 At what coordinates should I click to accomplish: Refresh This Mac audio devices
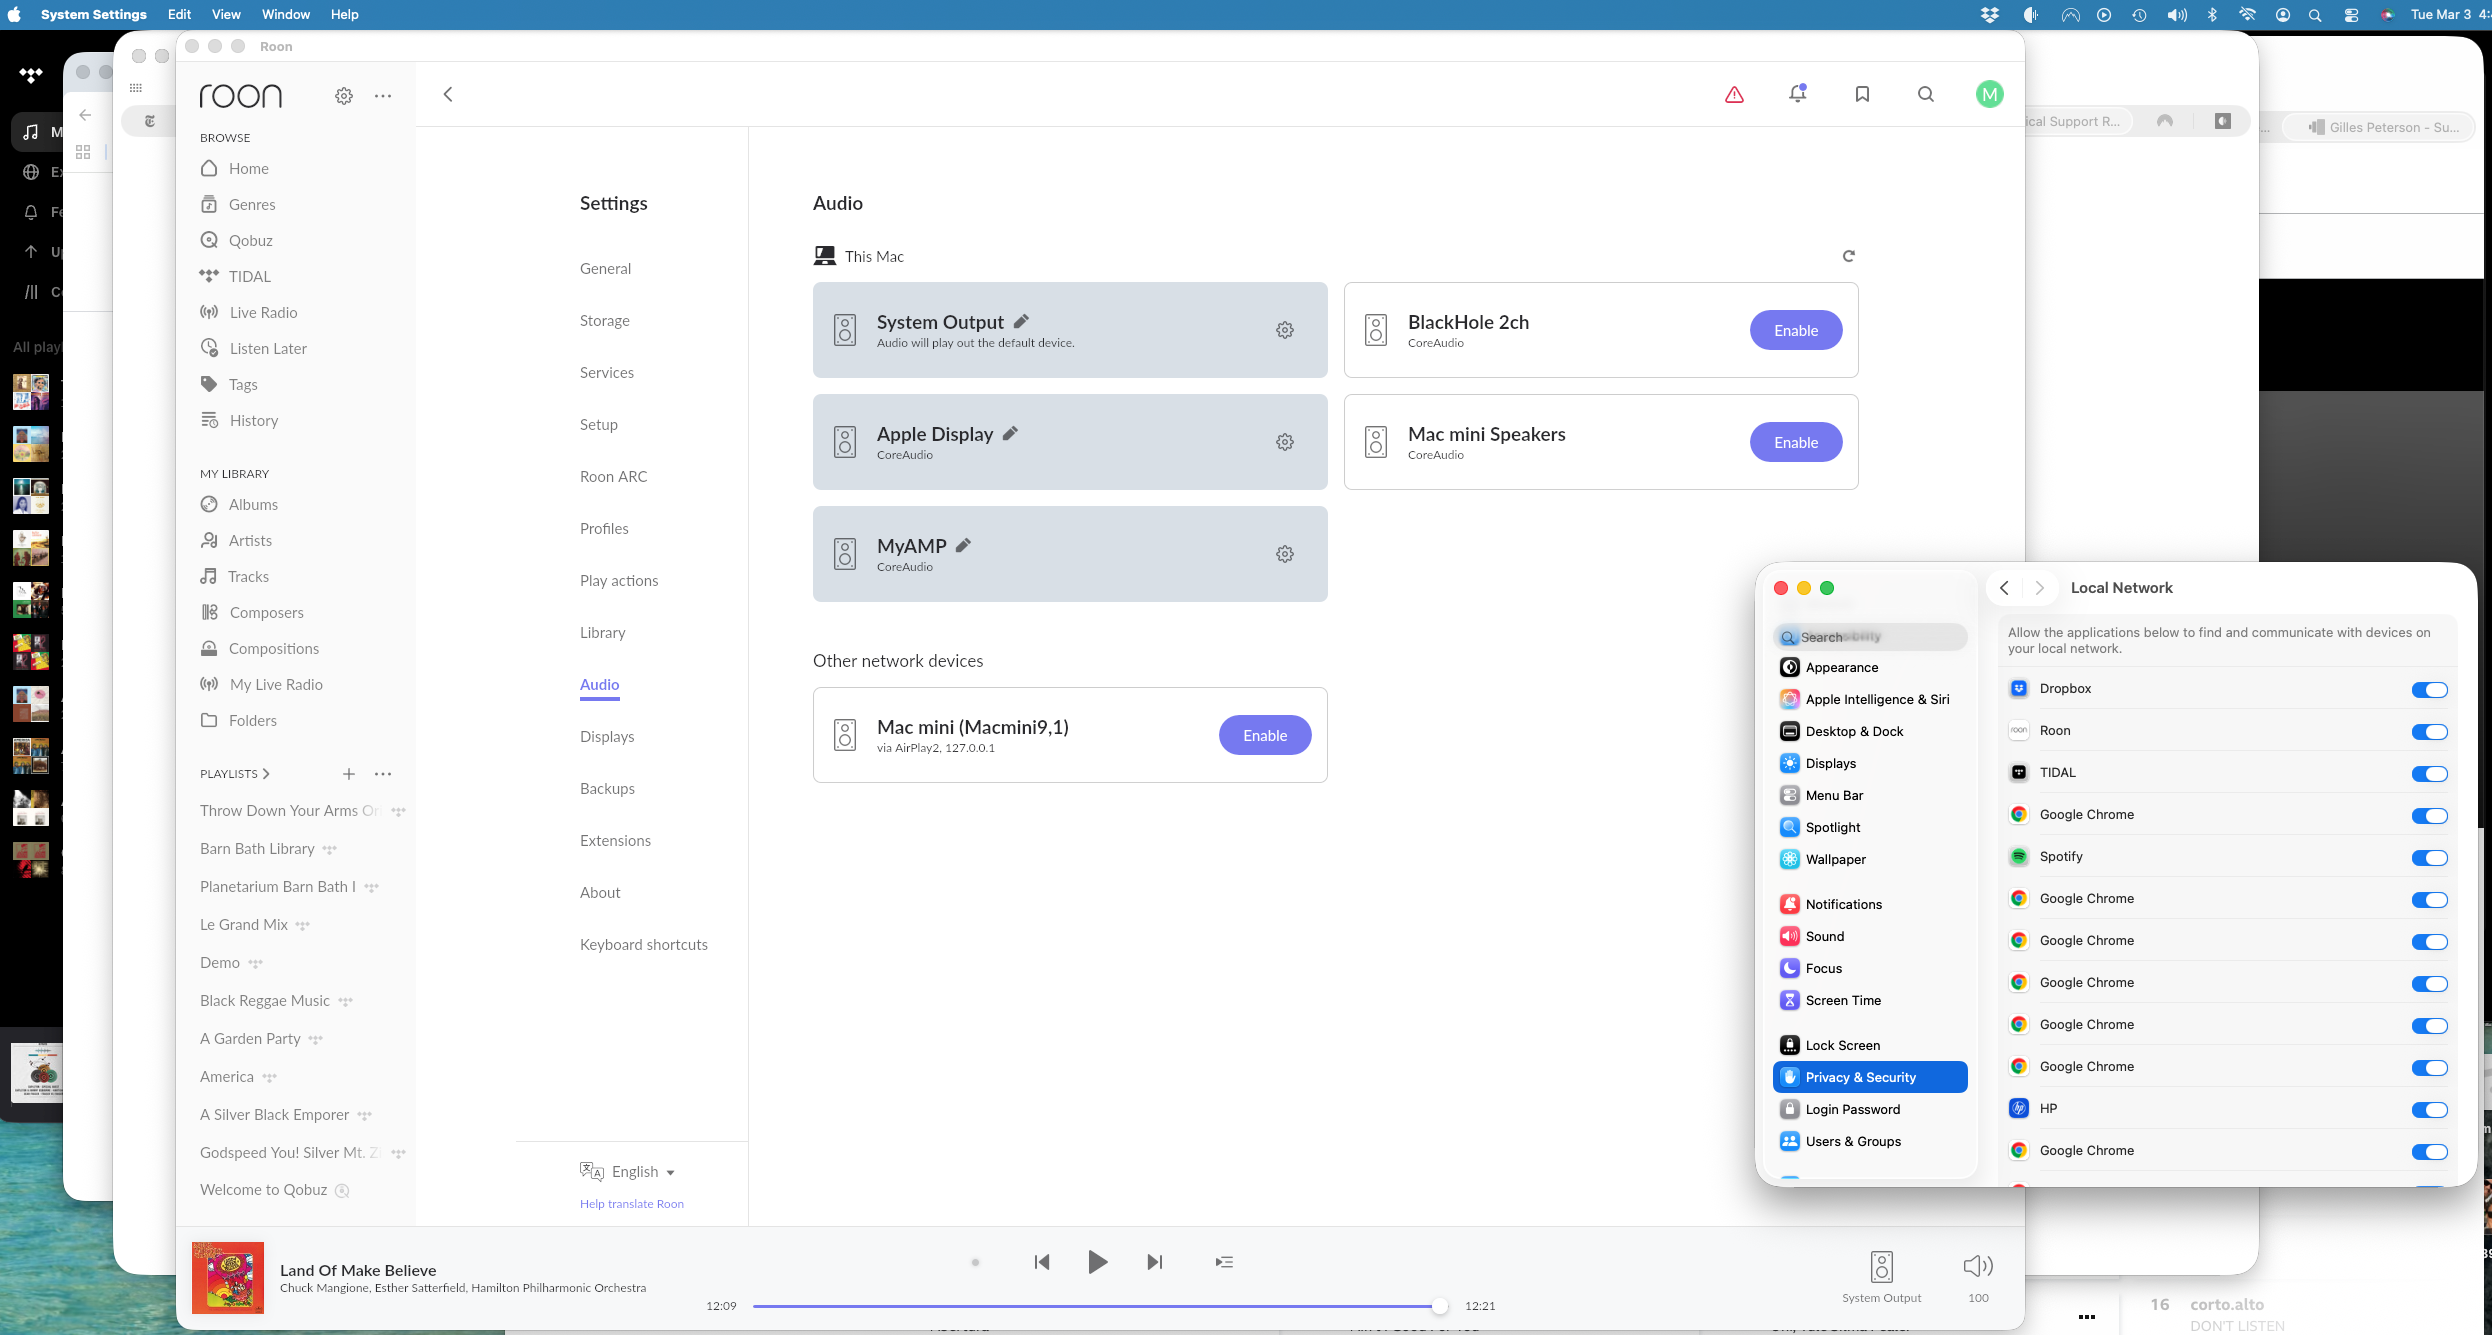point(1848,256)
